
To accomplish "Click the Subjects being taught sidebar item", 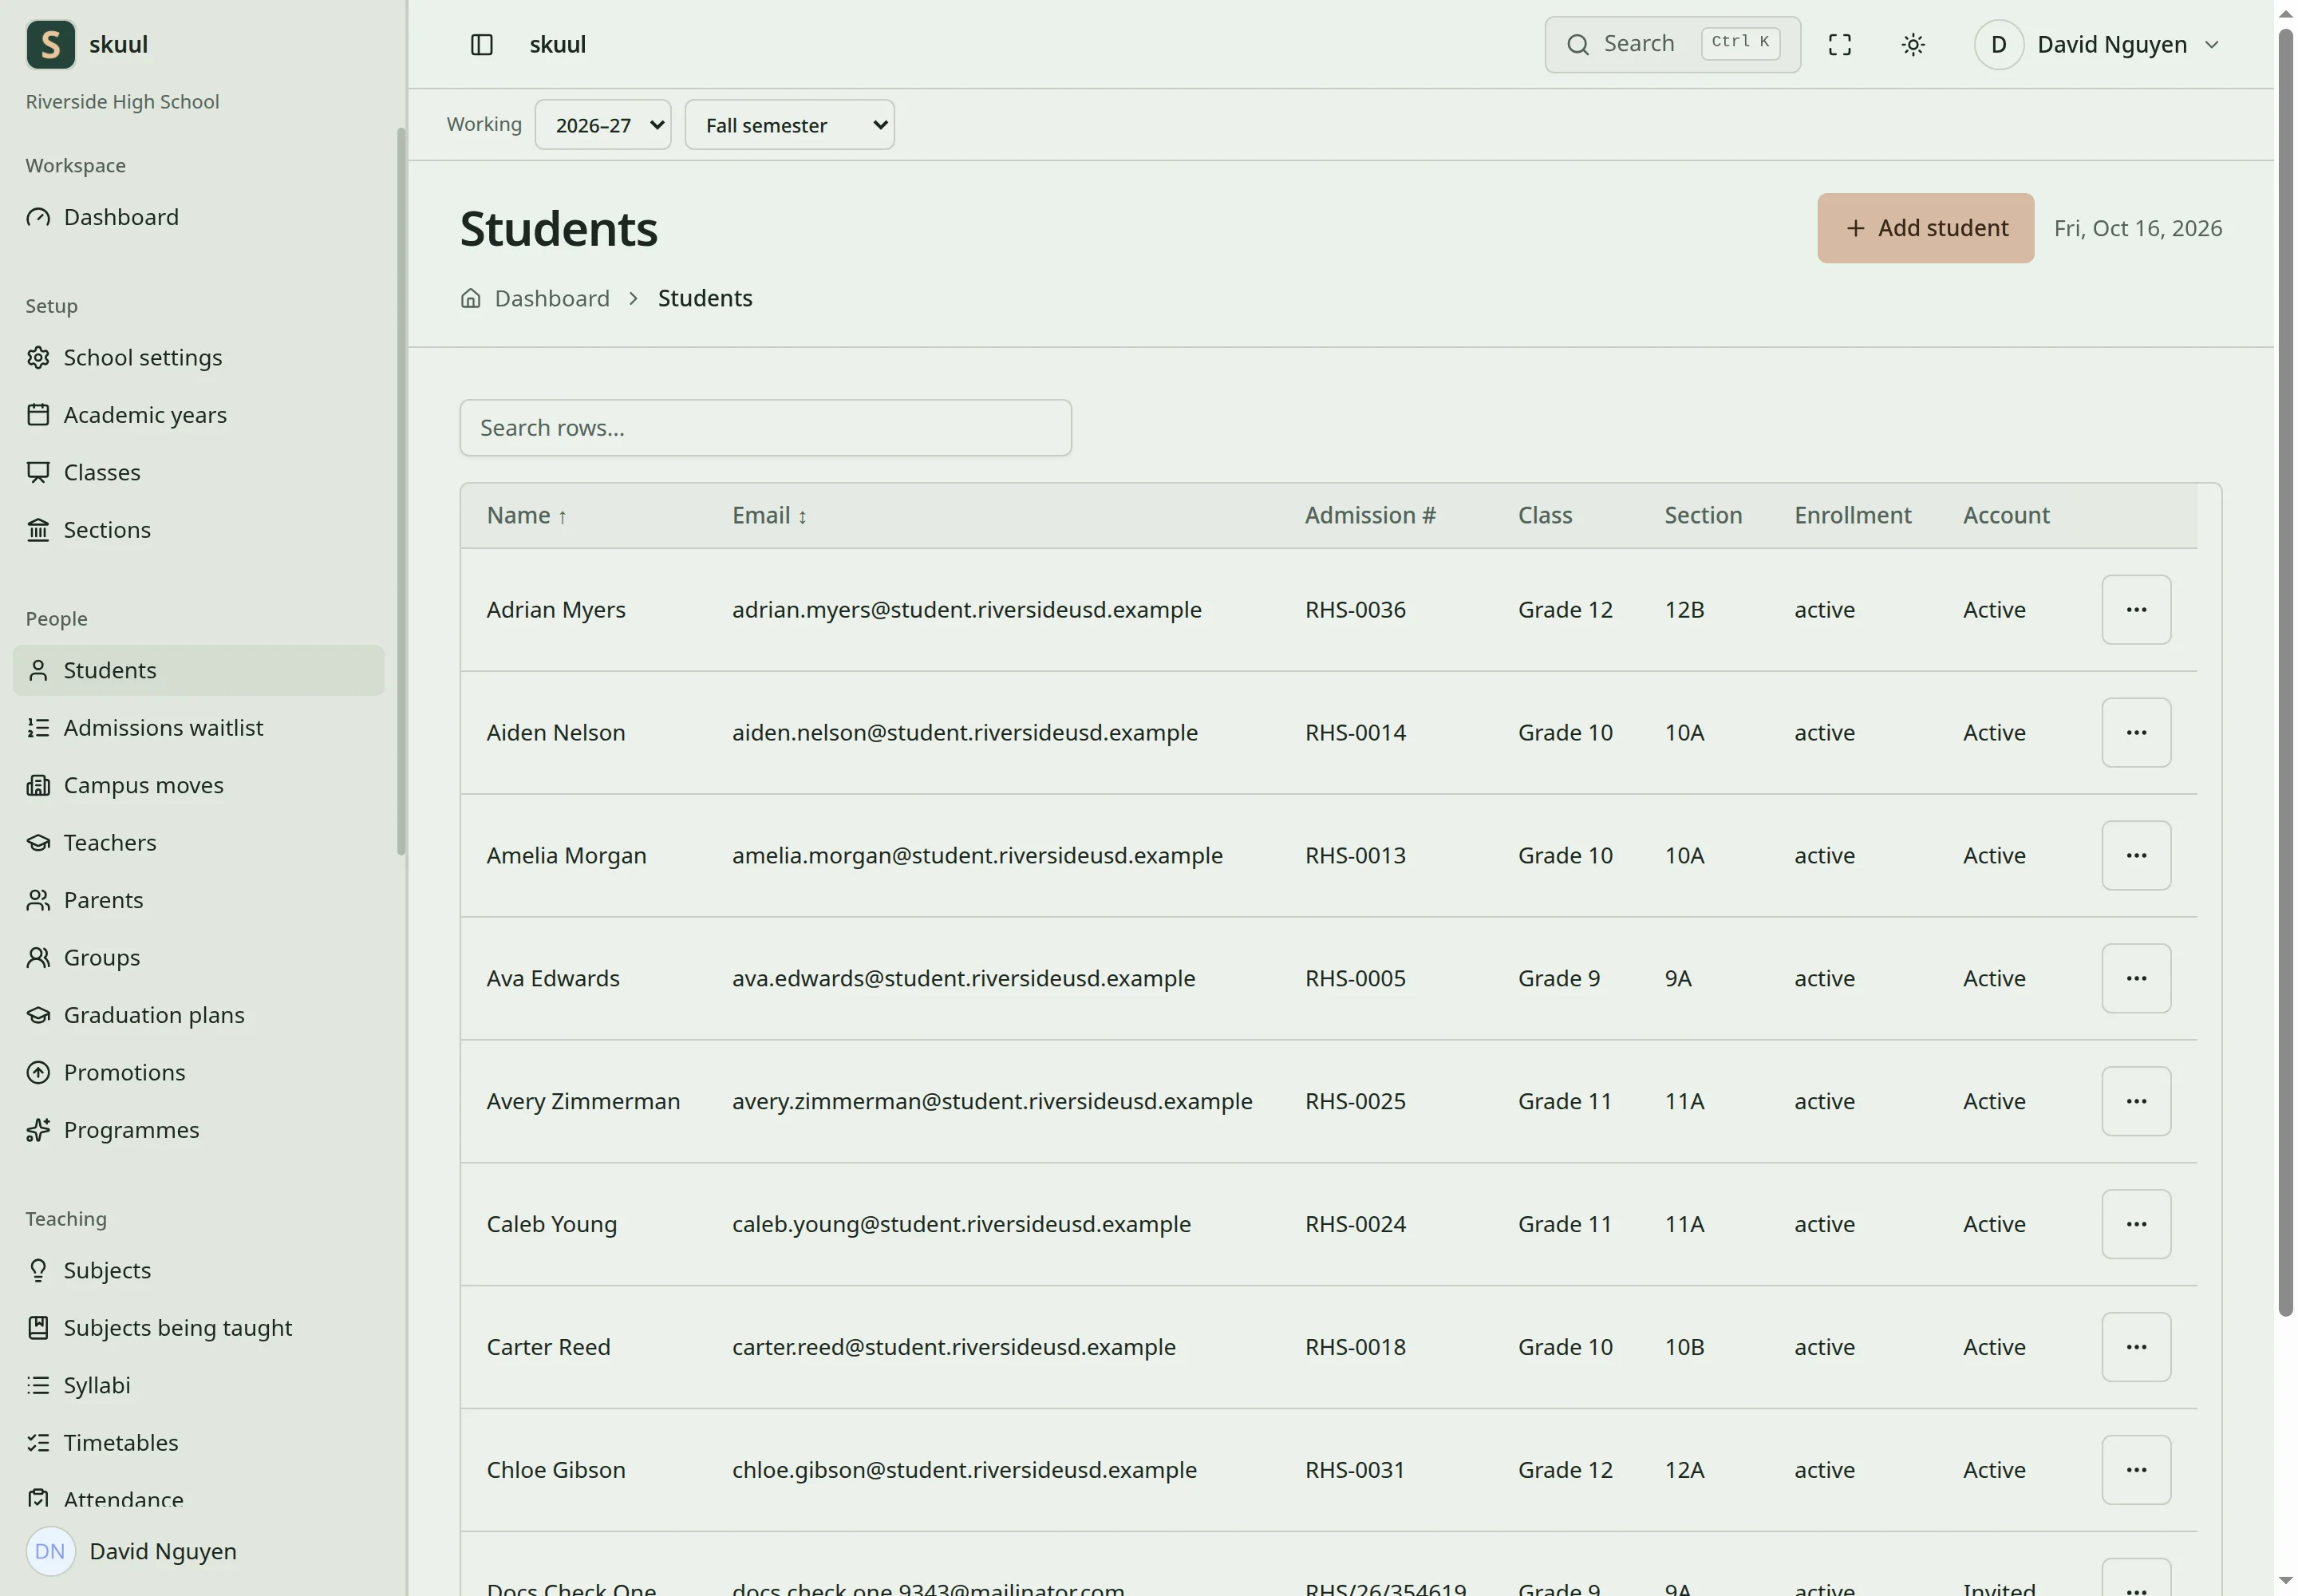I will [198, 1327].
